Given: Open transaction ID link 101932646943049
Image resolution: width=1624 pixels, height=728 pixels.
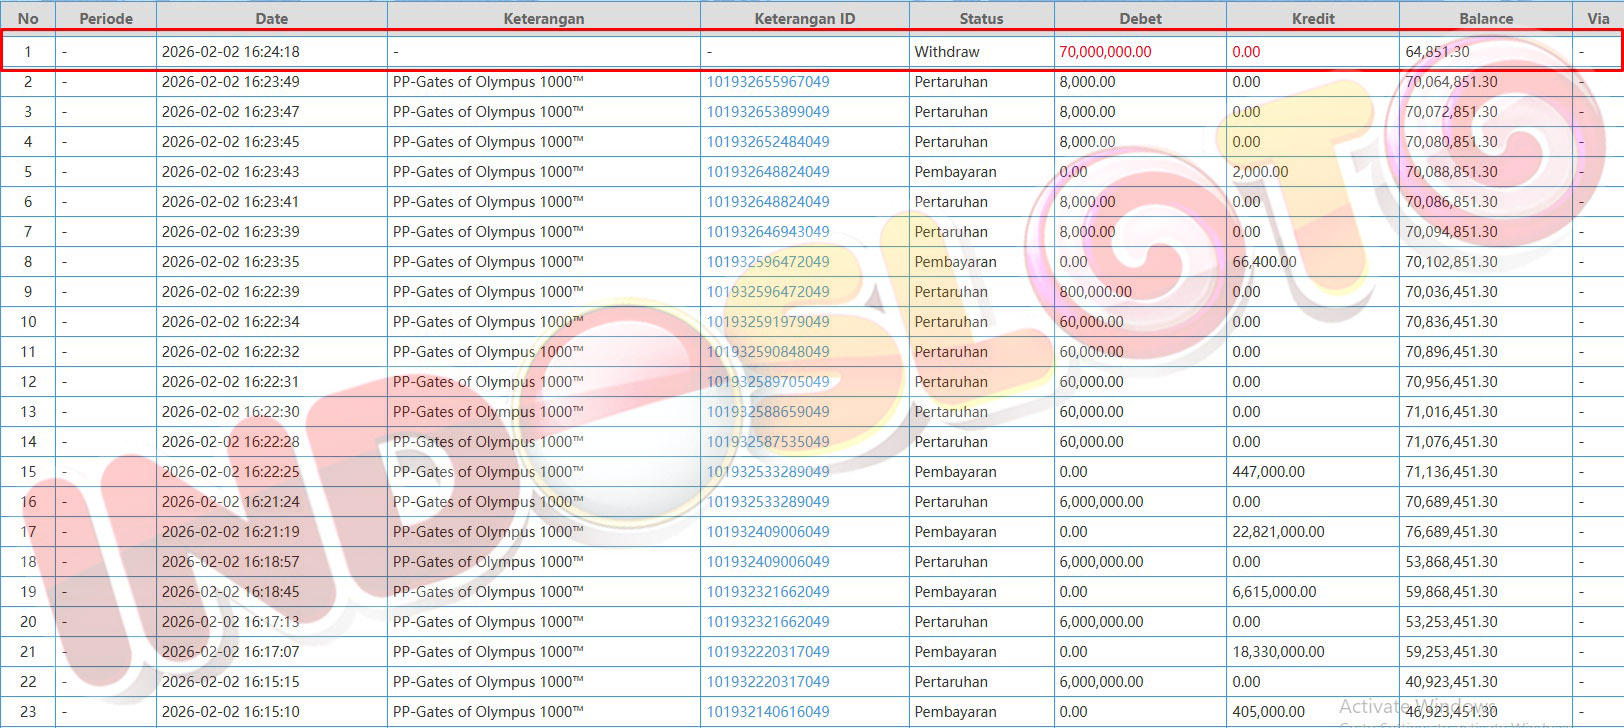Looking at the screenshot, I should click(767, 232).
